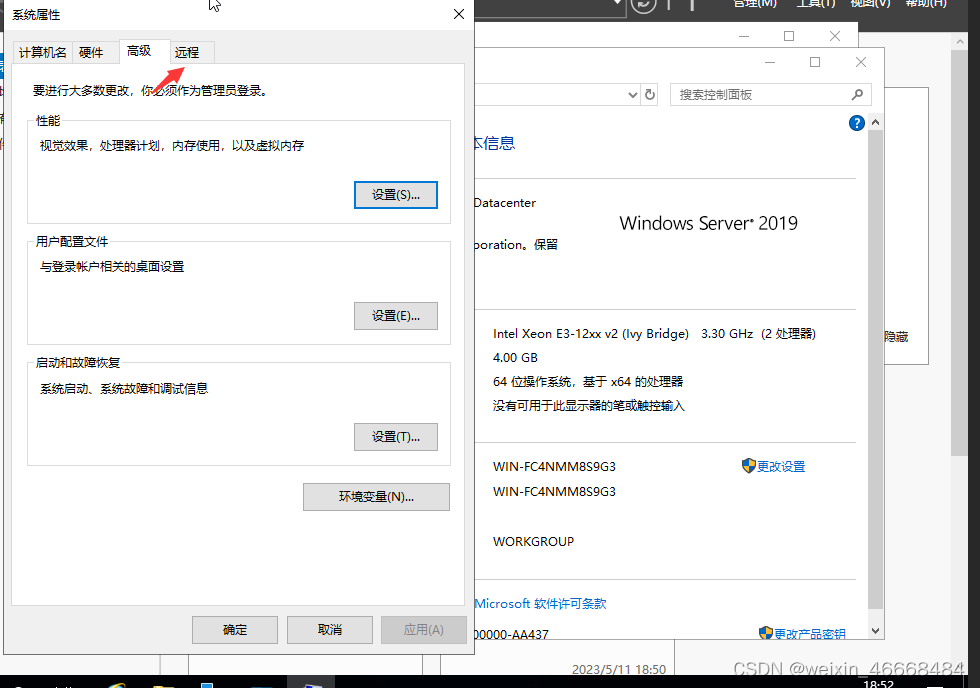Open performance 设置(S)... button
This screenshot has width=980, height=688.
(x=396, y=195)
